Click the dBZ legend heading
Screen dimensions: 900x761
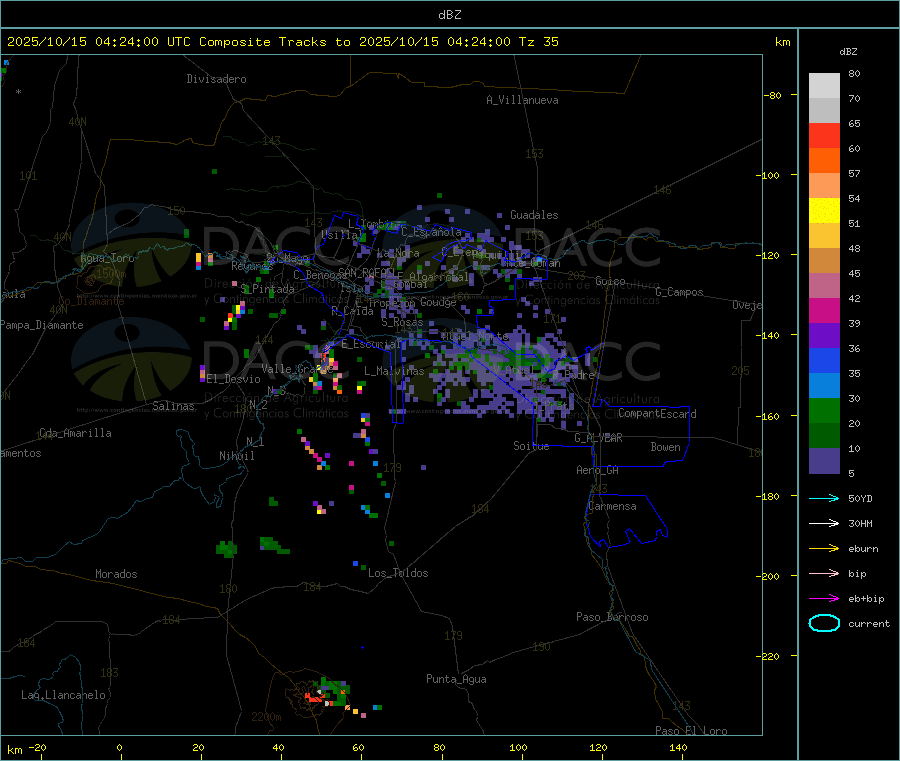(x=848, y=52)
